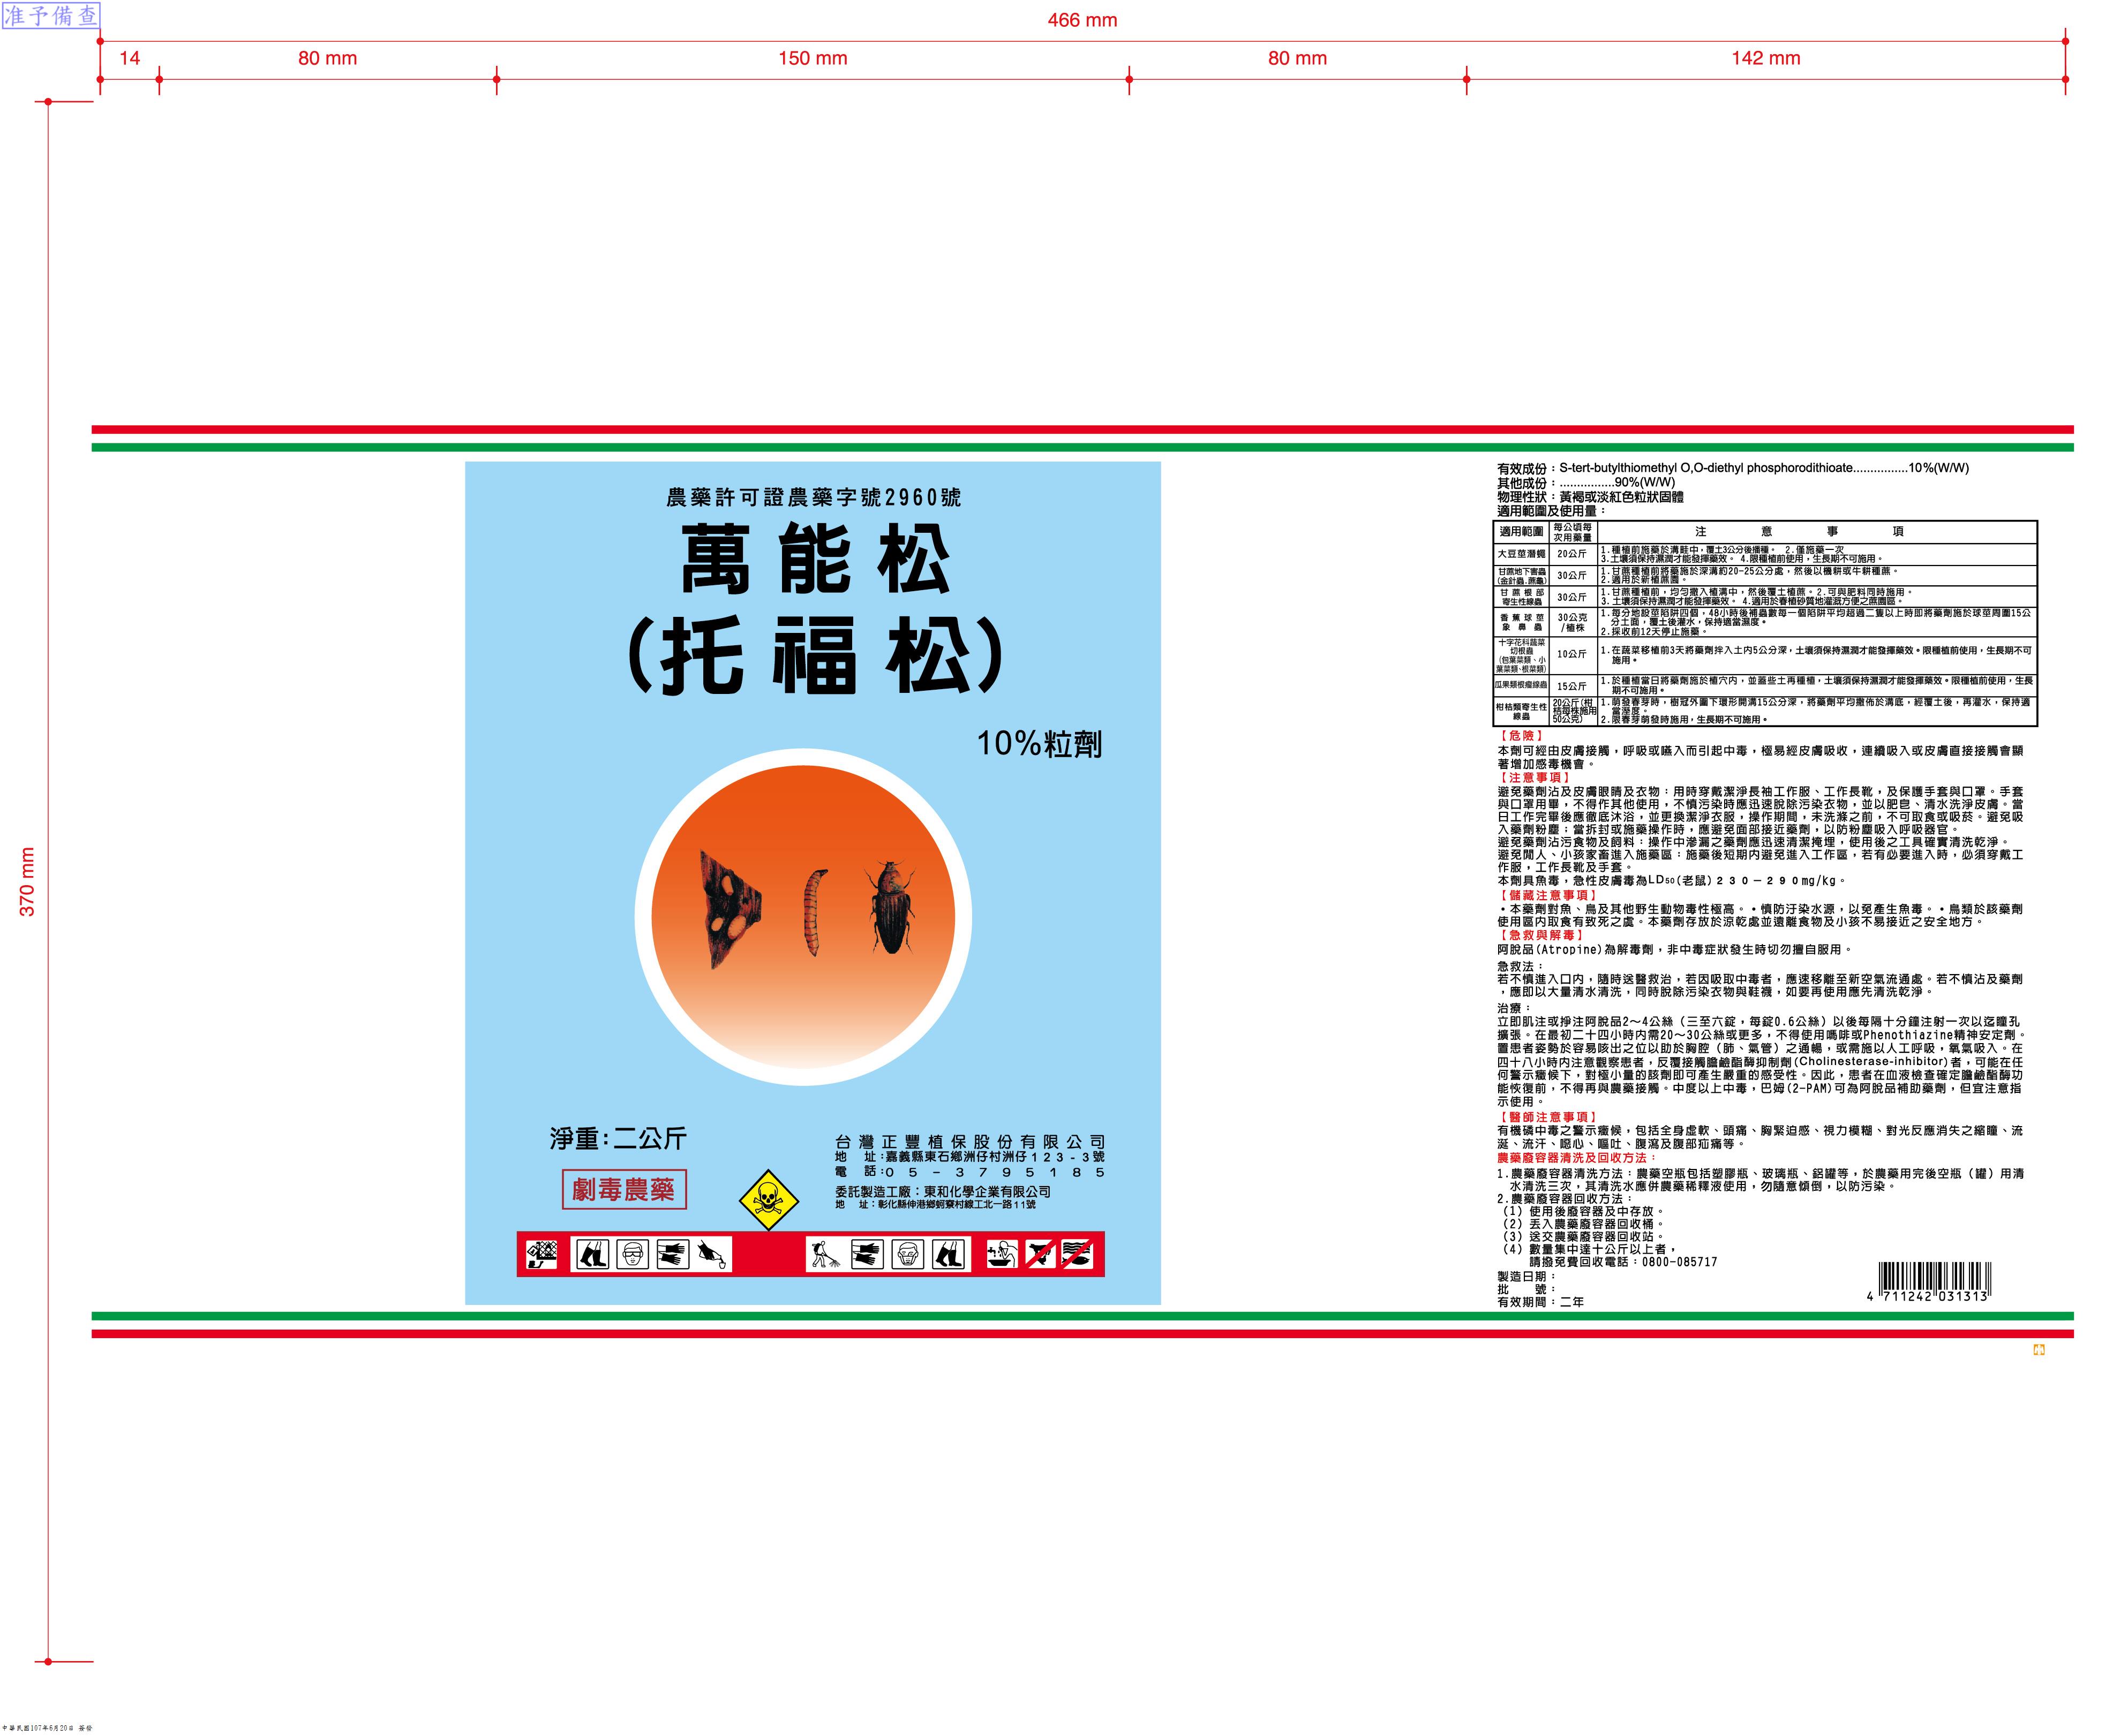Viewport: 2128px width, 1736px height.
Task: Select the backpack sprayer person pictogram
Action: click(826, 1254)
